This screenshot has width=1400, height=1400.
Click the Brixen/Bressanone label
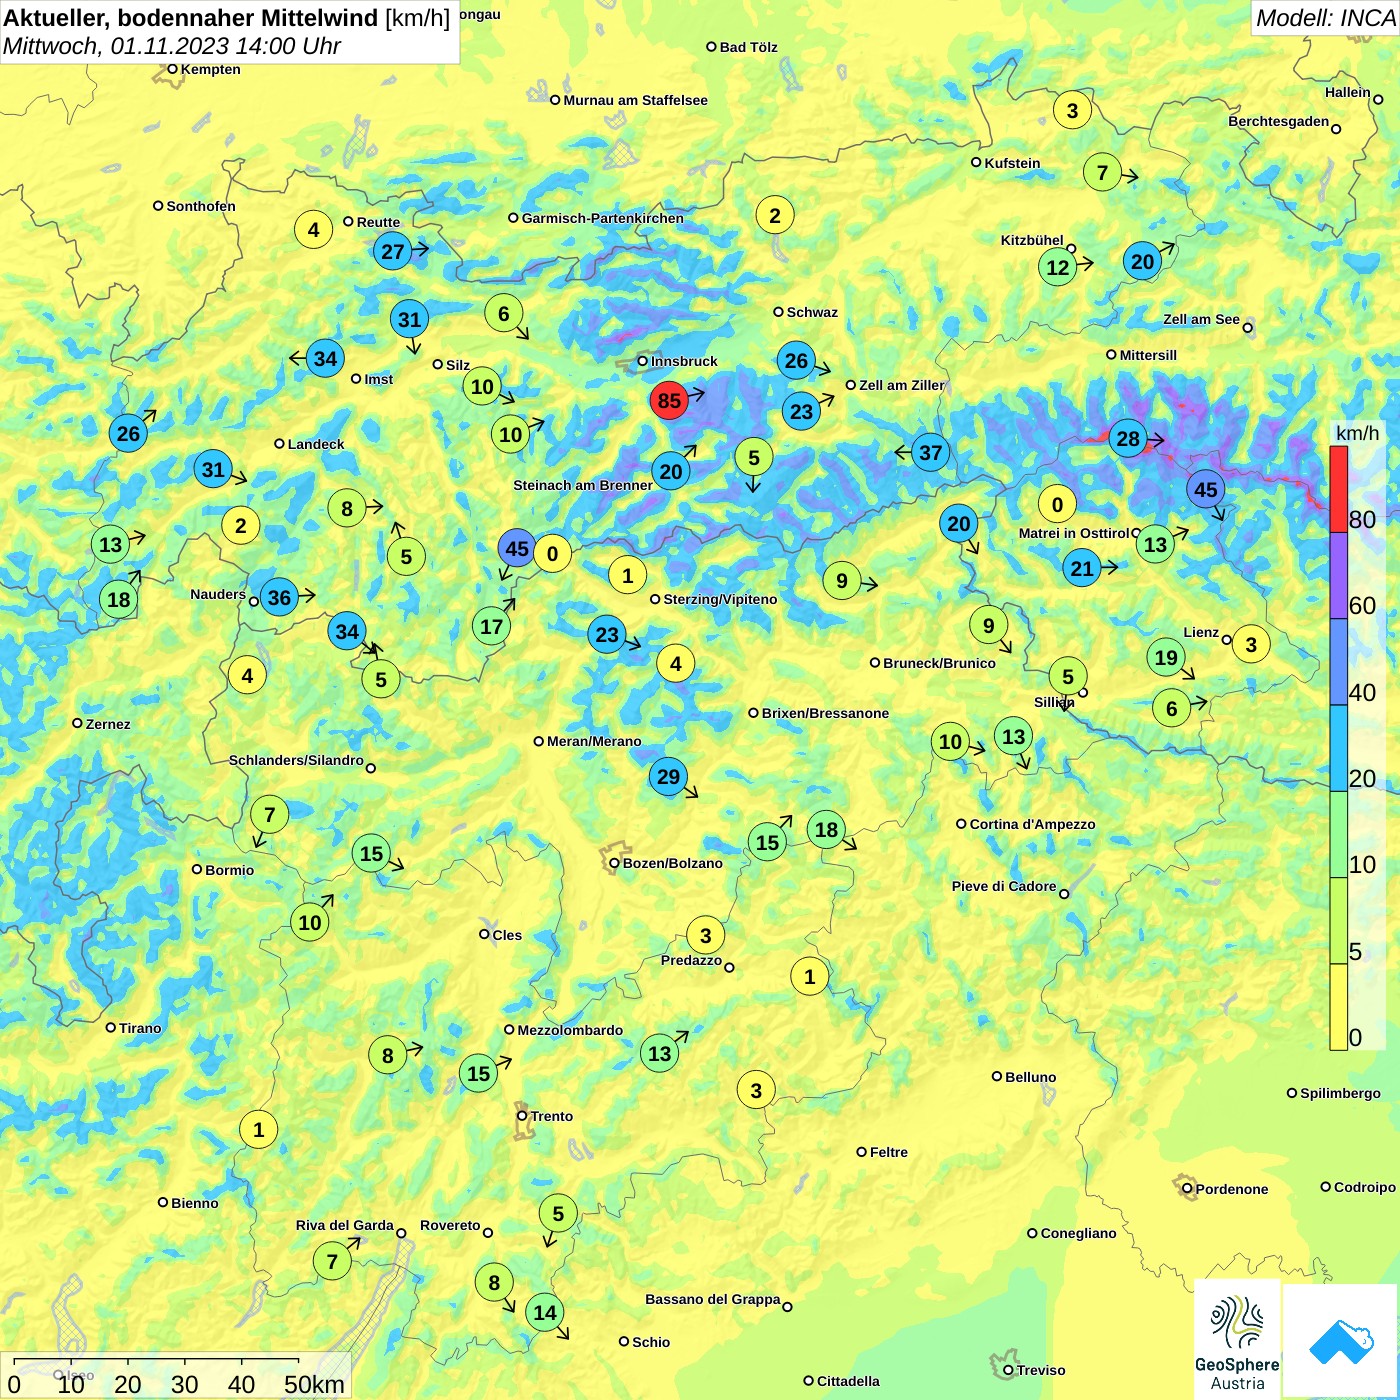[825, 713]
